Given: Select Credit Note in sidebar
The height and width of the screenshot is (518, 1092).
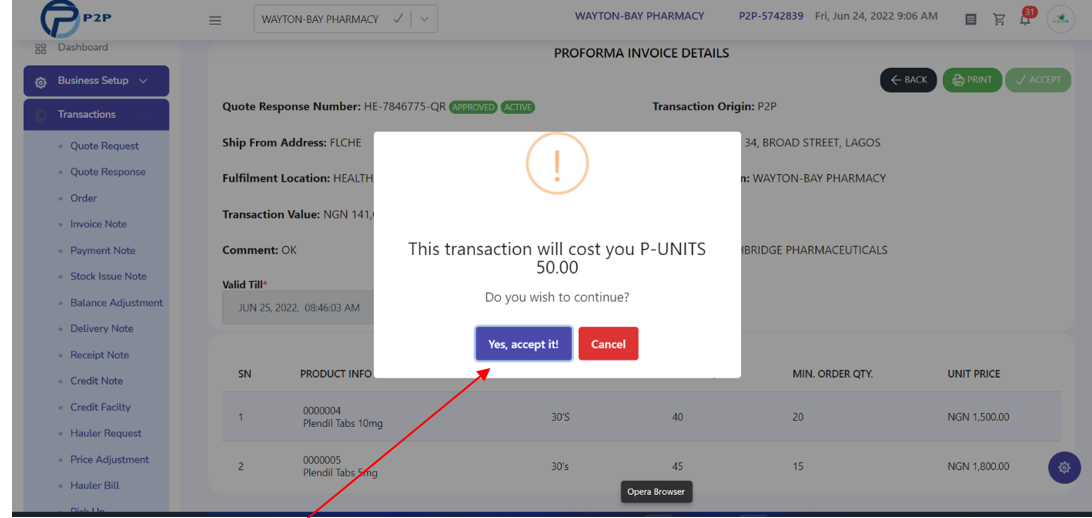Looking at the screenshot, I should (96, 381).
